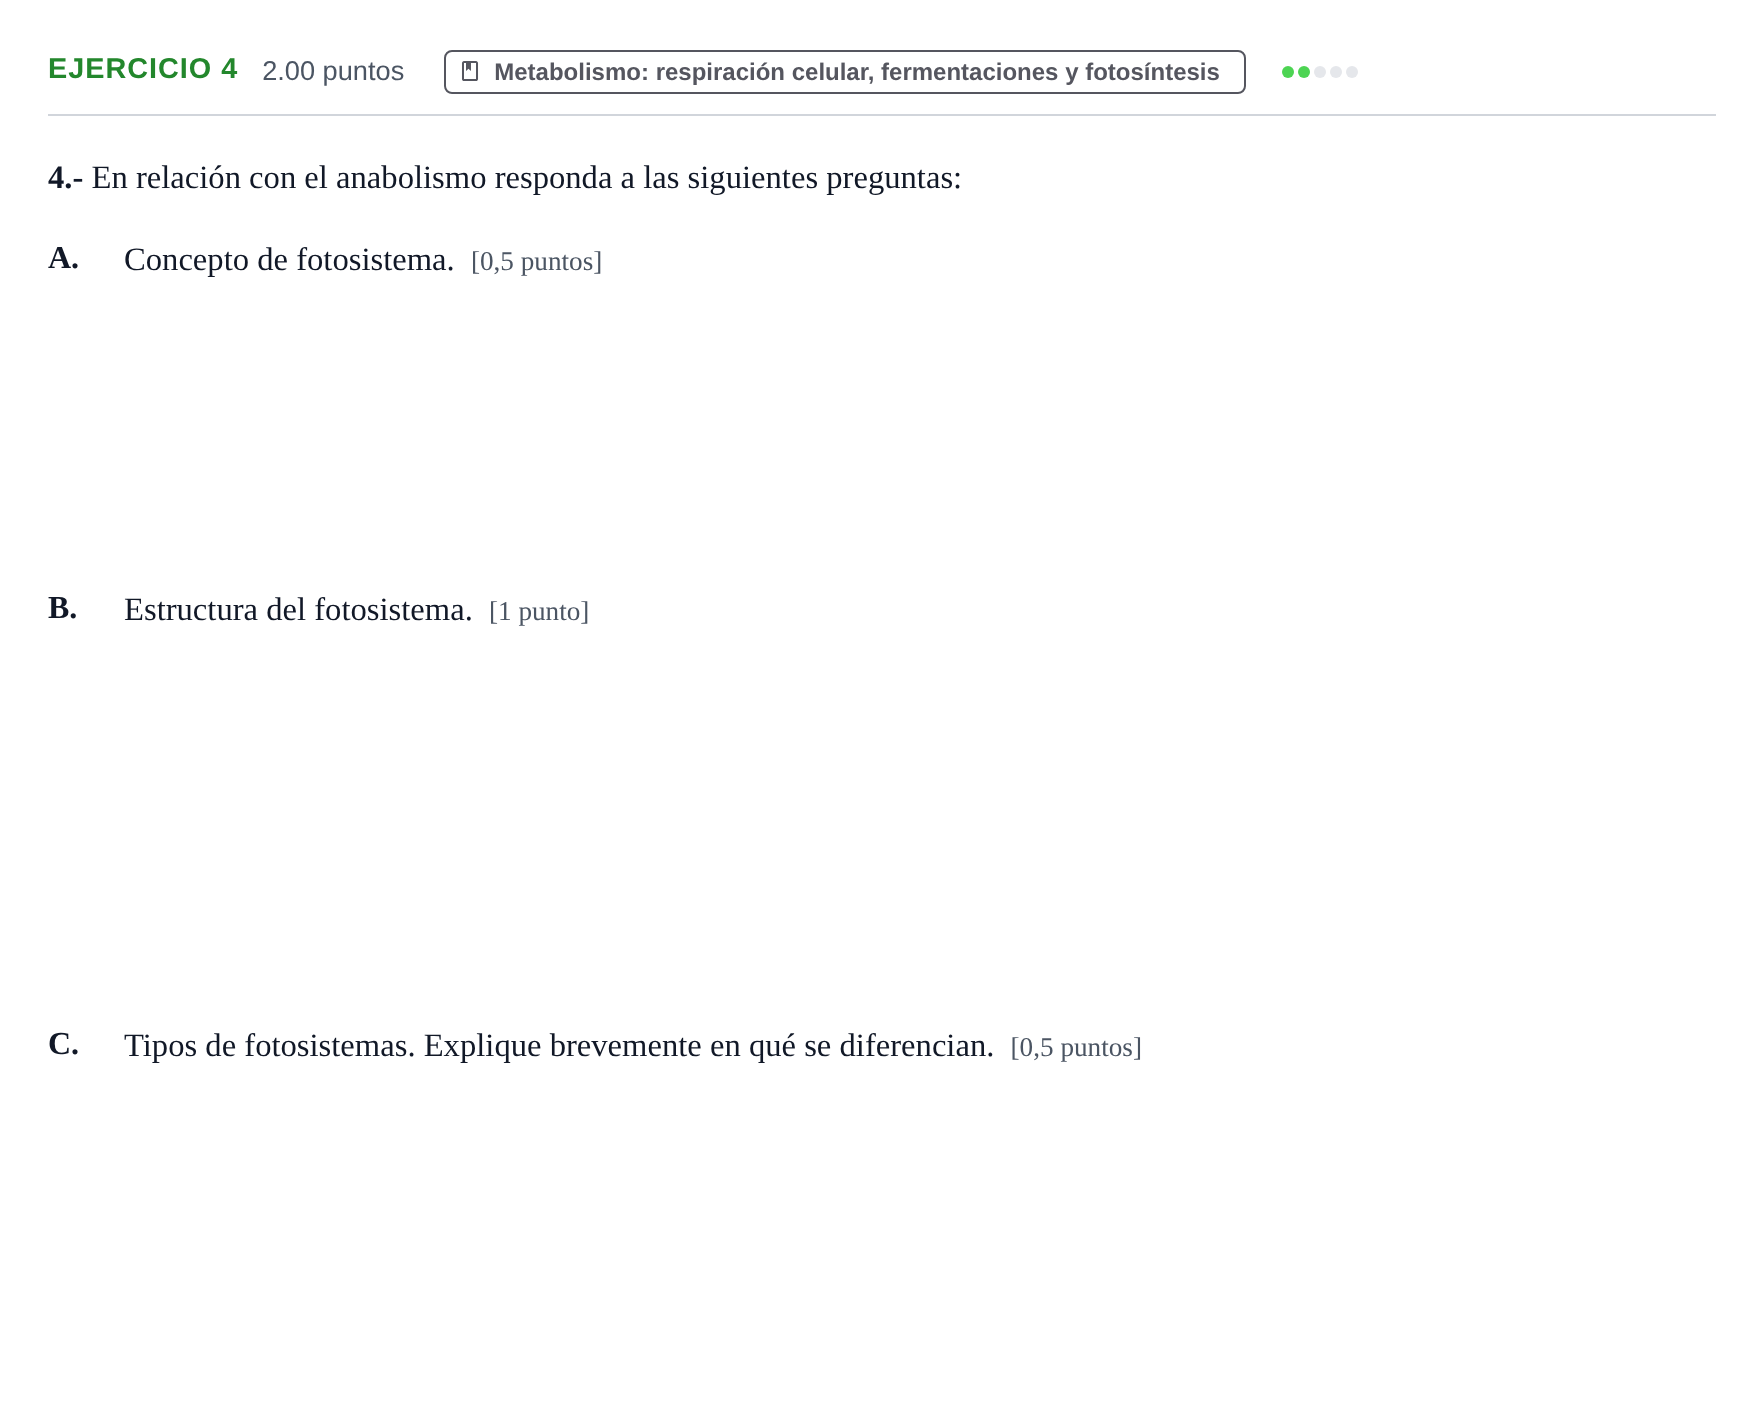Image resolution: width=1764 pixels, height=1428 pixels.
Task: Select the question A letter label
Action: pos(63,258)
